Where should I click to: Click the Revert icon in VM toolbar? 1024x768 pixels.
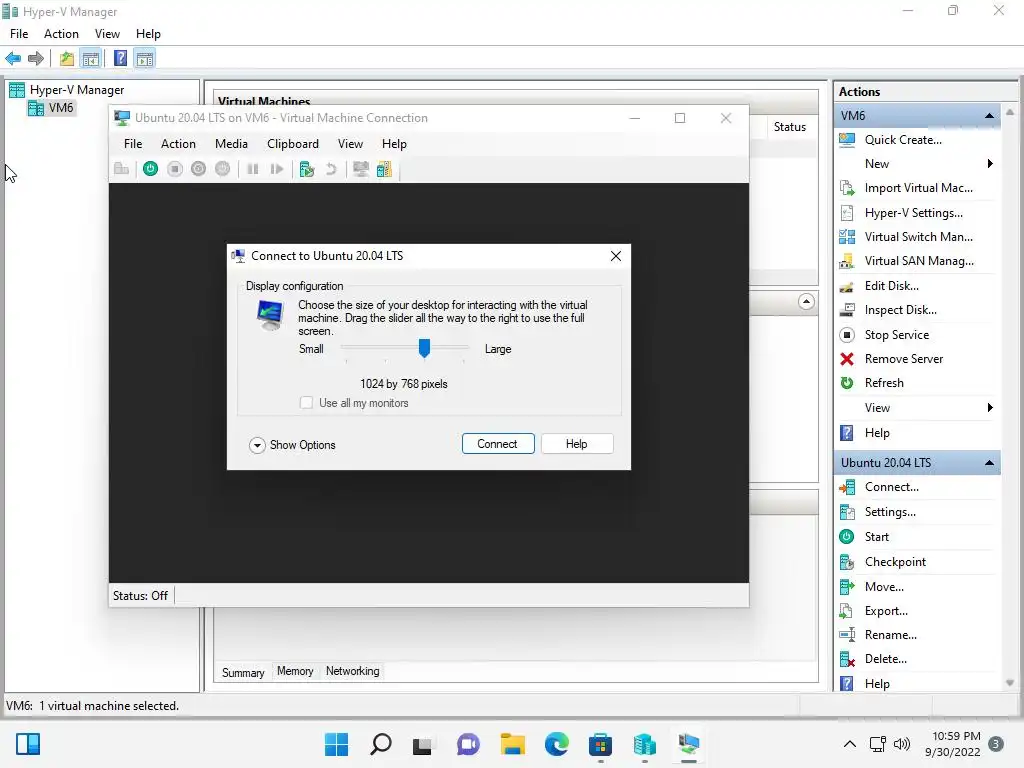click(x=331, y=169)
